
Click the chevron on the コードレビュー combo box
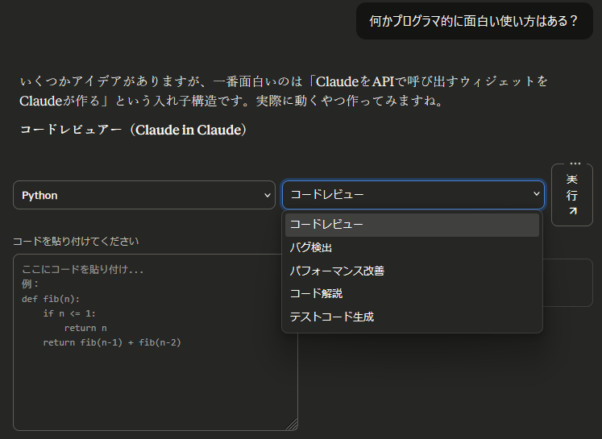[x=536, y=195]
